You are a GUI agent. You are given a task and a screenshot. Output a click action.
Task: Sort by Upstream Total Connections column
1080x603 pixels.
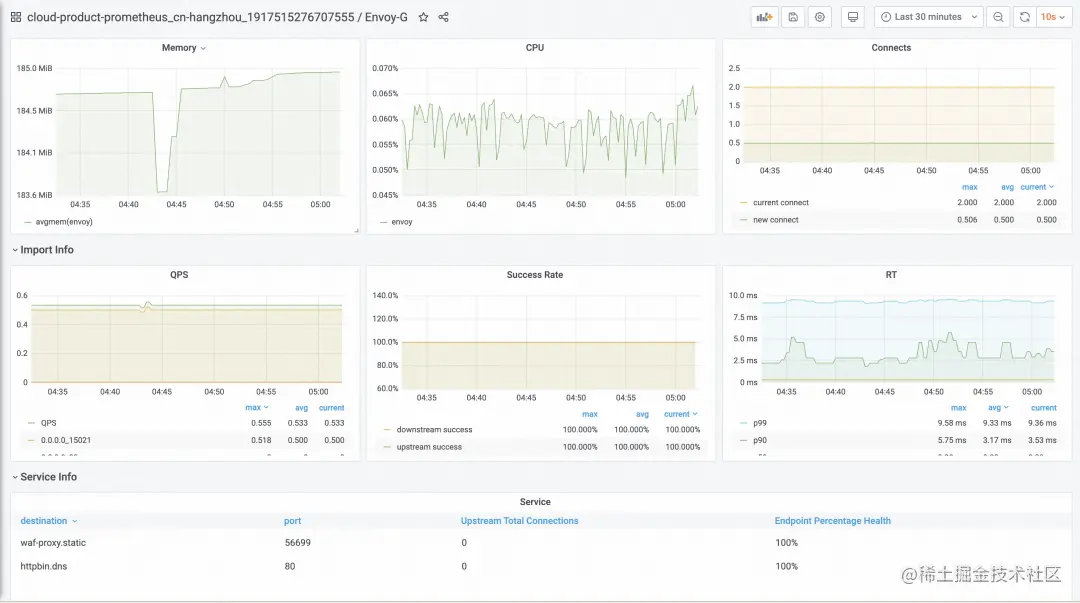coord(519,521)
